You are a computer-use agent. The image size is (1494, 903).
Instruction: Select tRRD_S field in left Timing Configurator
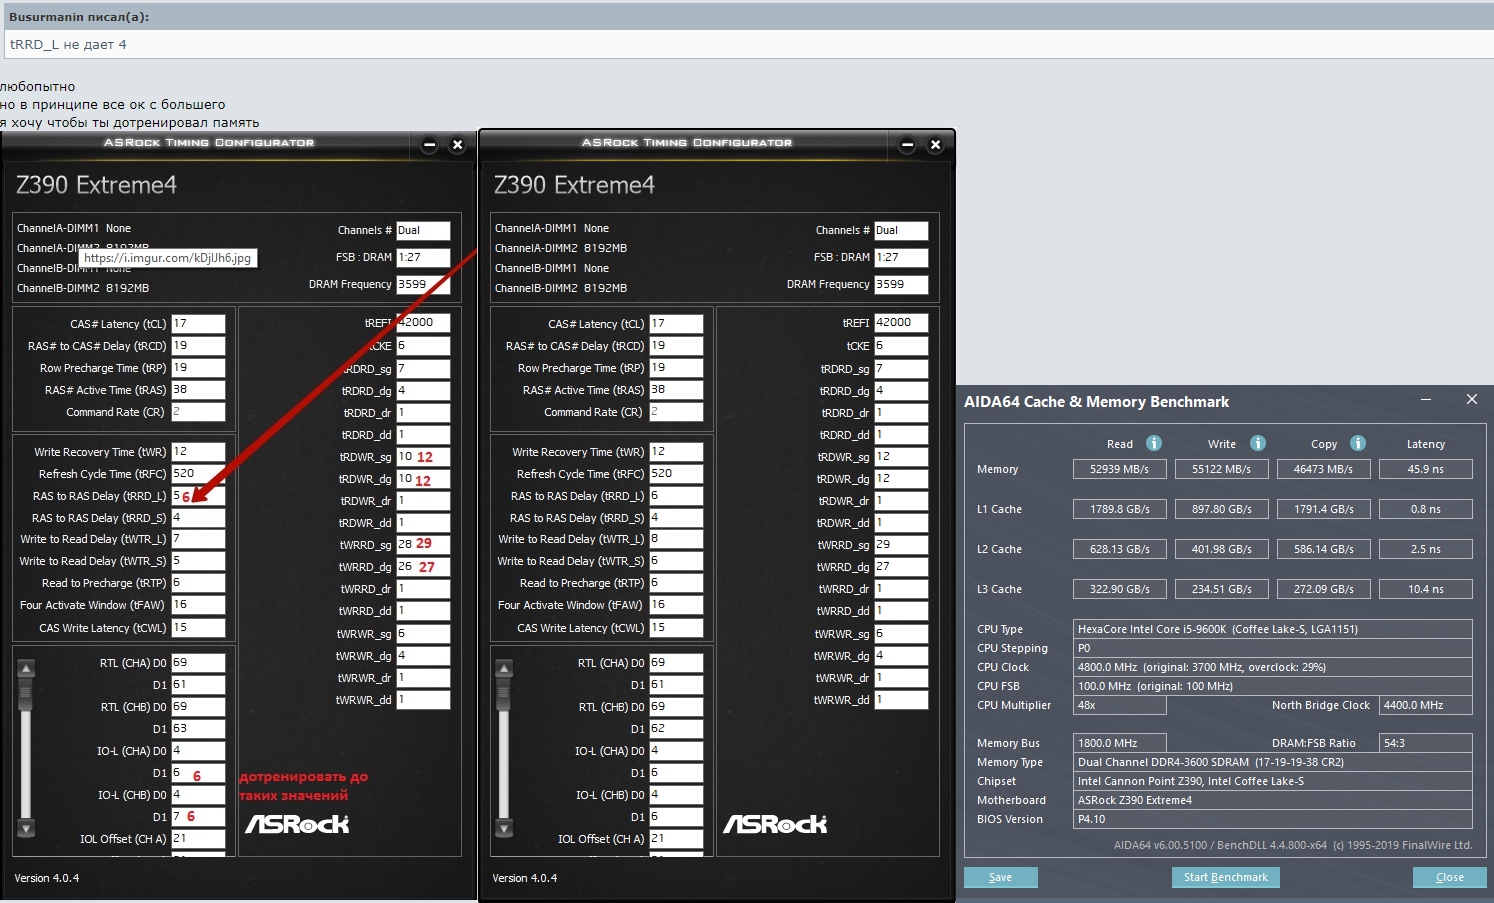pyautogui.click(x=198, y=518)
